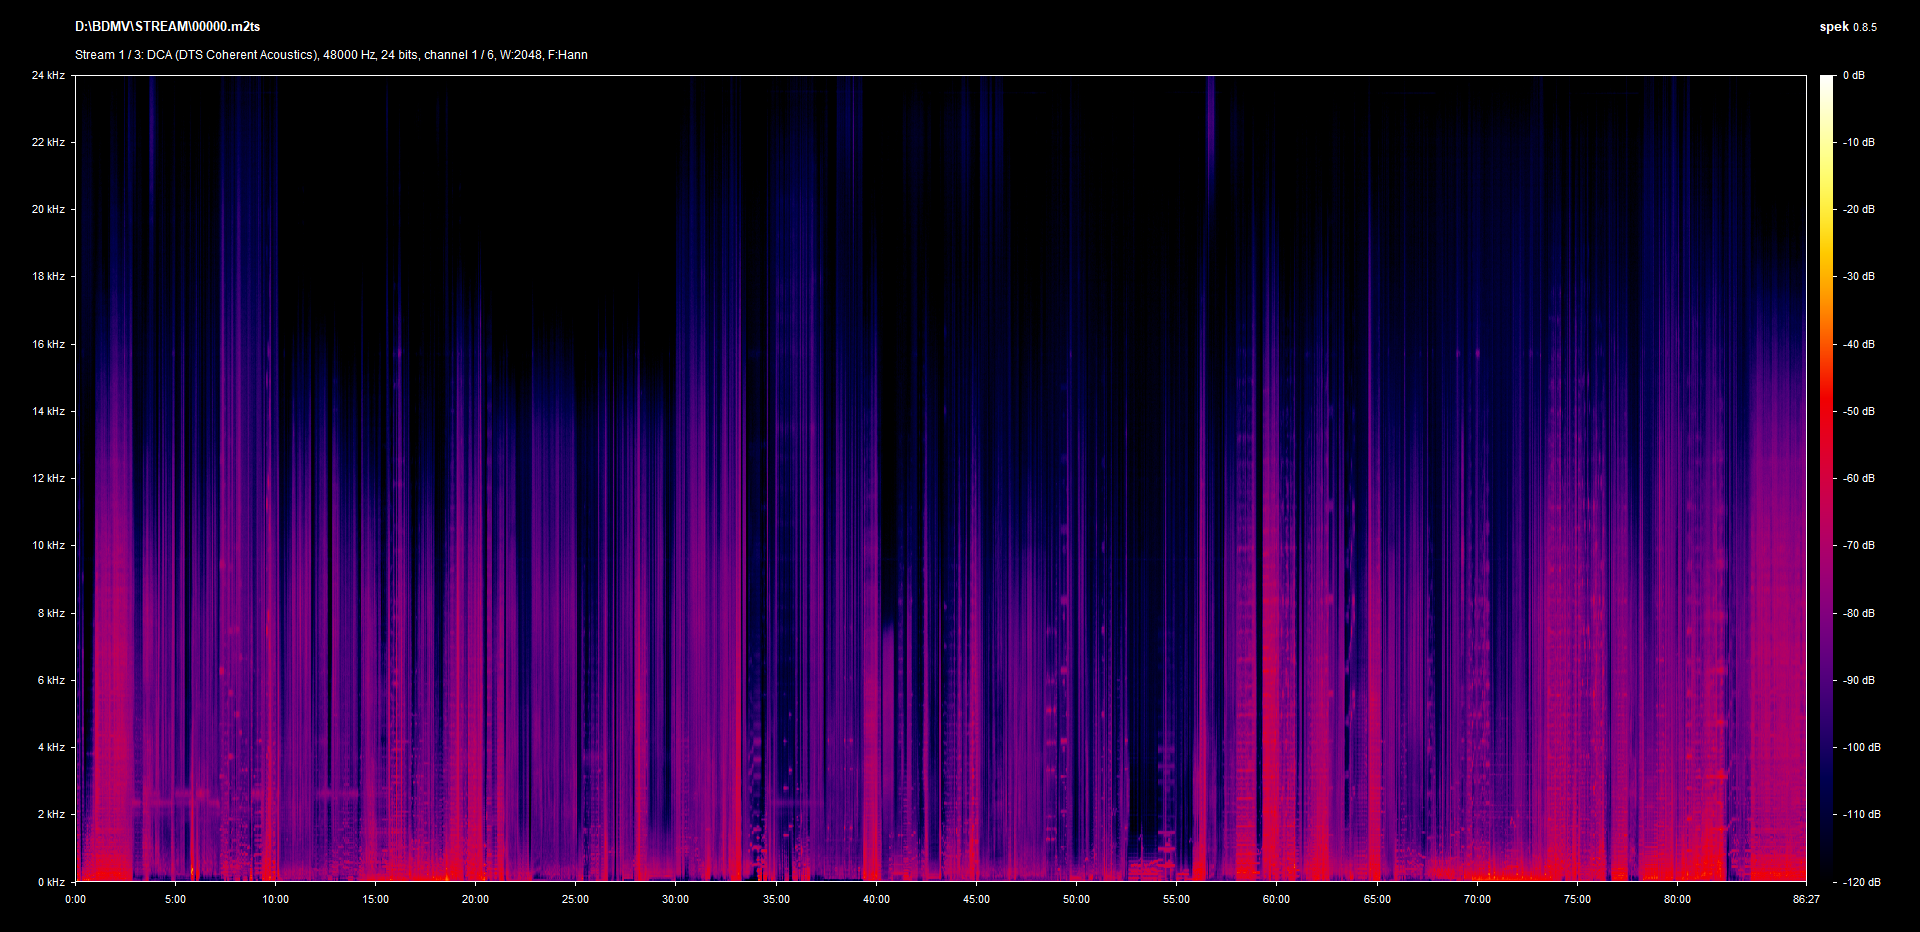The image size is (1920, 932).
Task: Click the 0:00 time axis marker
Action: (76, 900)
